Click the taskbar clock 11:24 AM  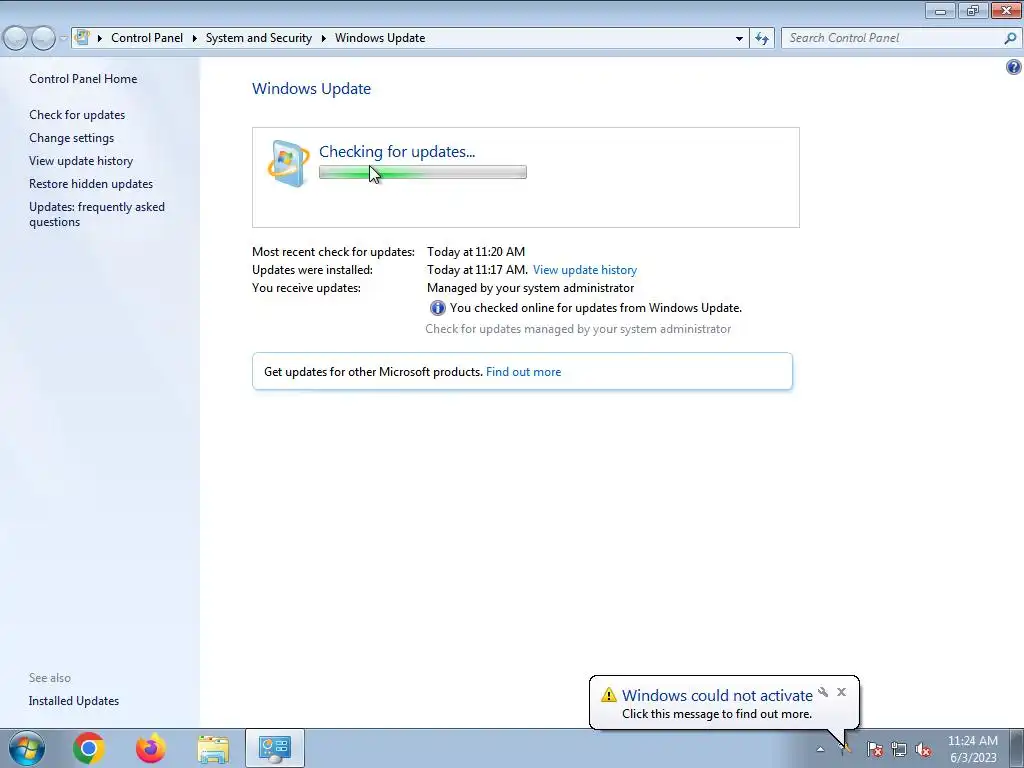pyautogui.click(x=972, y=741)
